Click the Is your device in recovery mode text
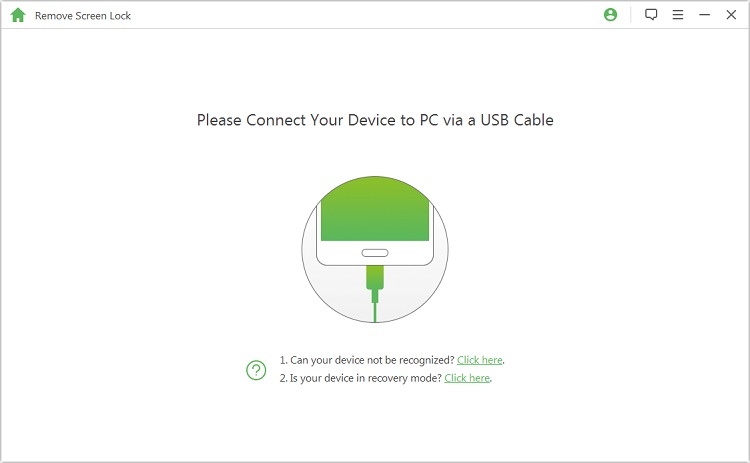The height and width of the screenshot is (463, 750). (360, 378)
